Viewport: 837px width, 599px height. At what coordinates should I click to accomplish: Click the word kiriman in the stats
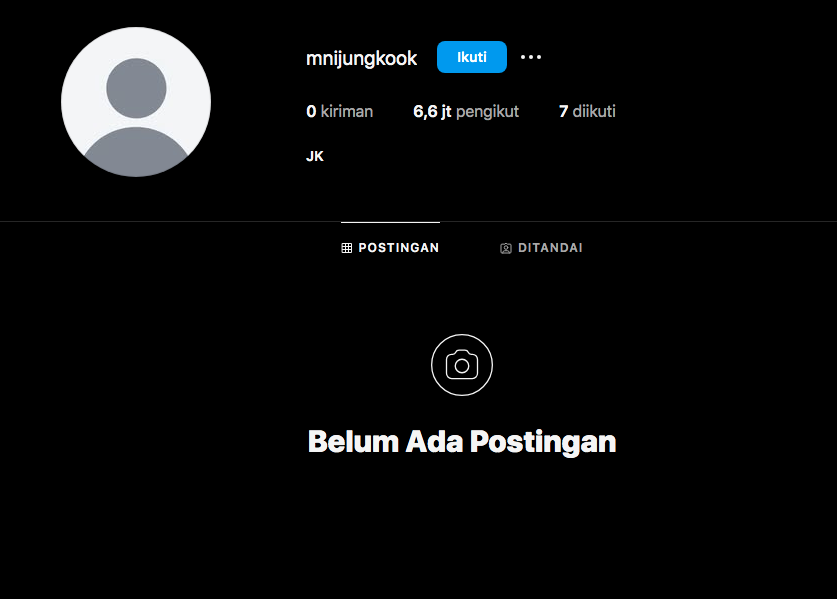point(347,111)
